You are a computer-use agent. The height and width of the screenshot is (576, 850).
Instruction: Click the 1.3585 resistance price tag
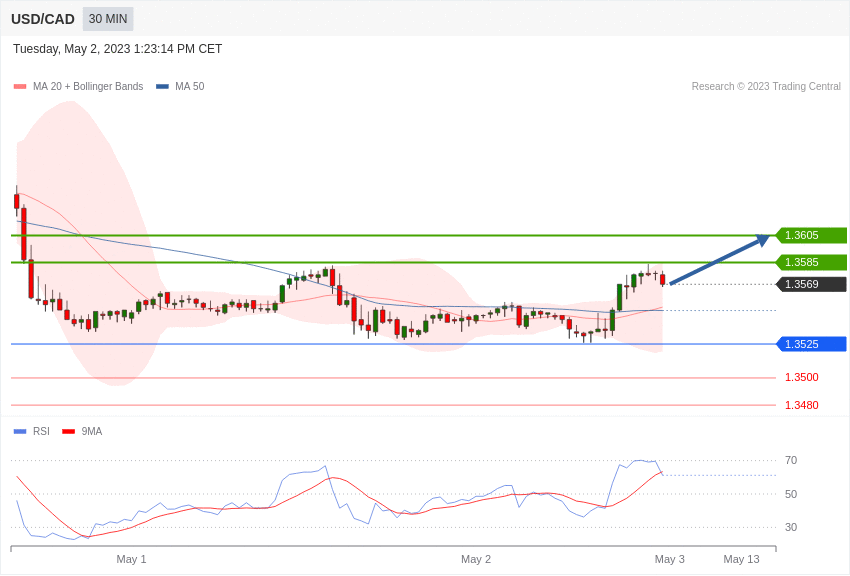[x=812, y=262]
